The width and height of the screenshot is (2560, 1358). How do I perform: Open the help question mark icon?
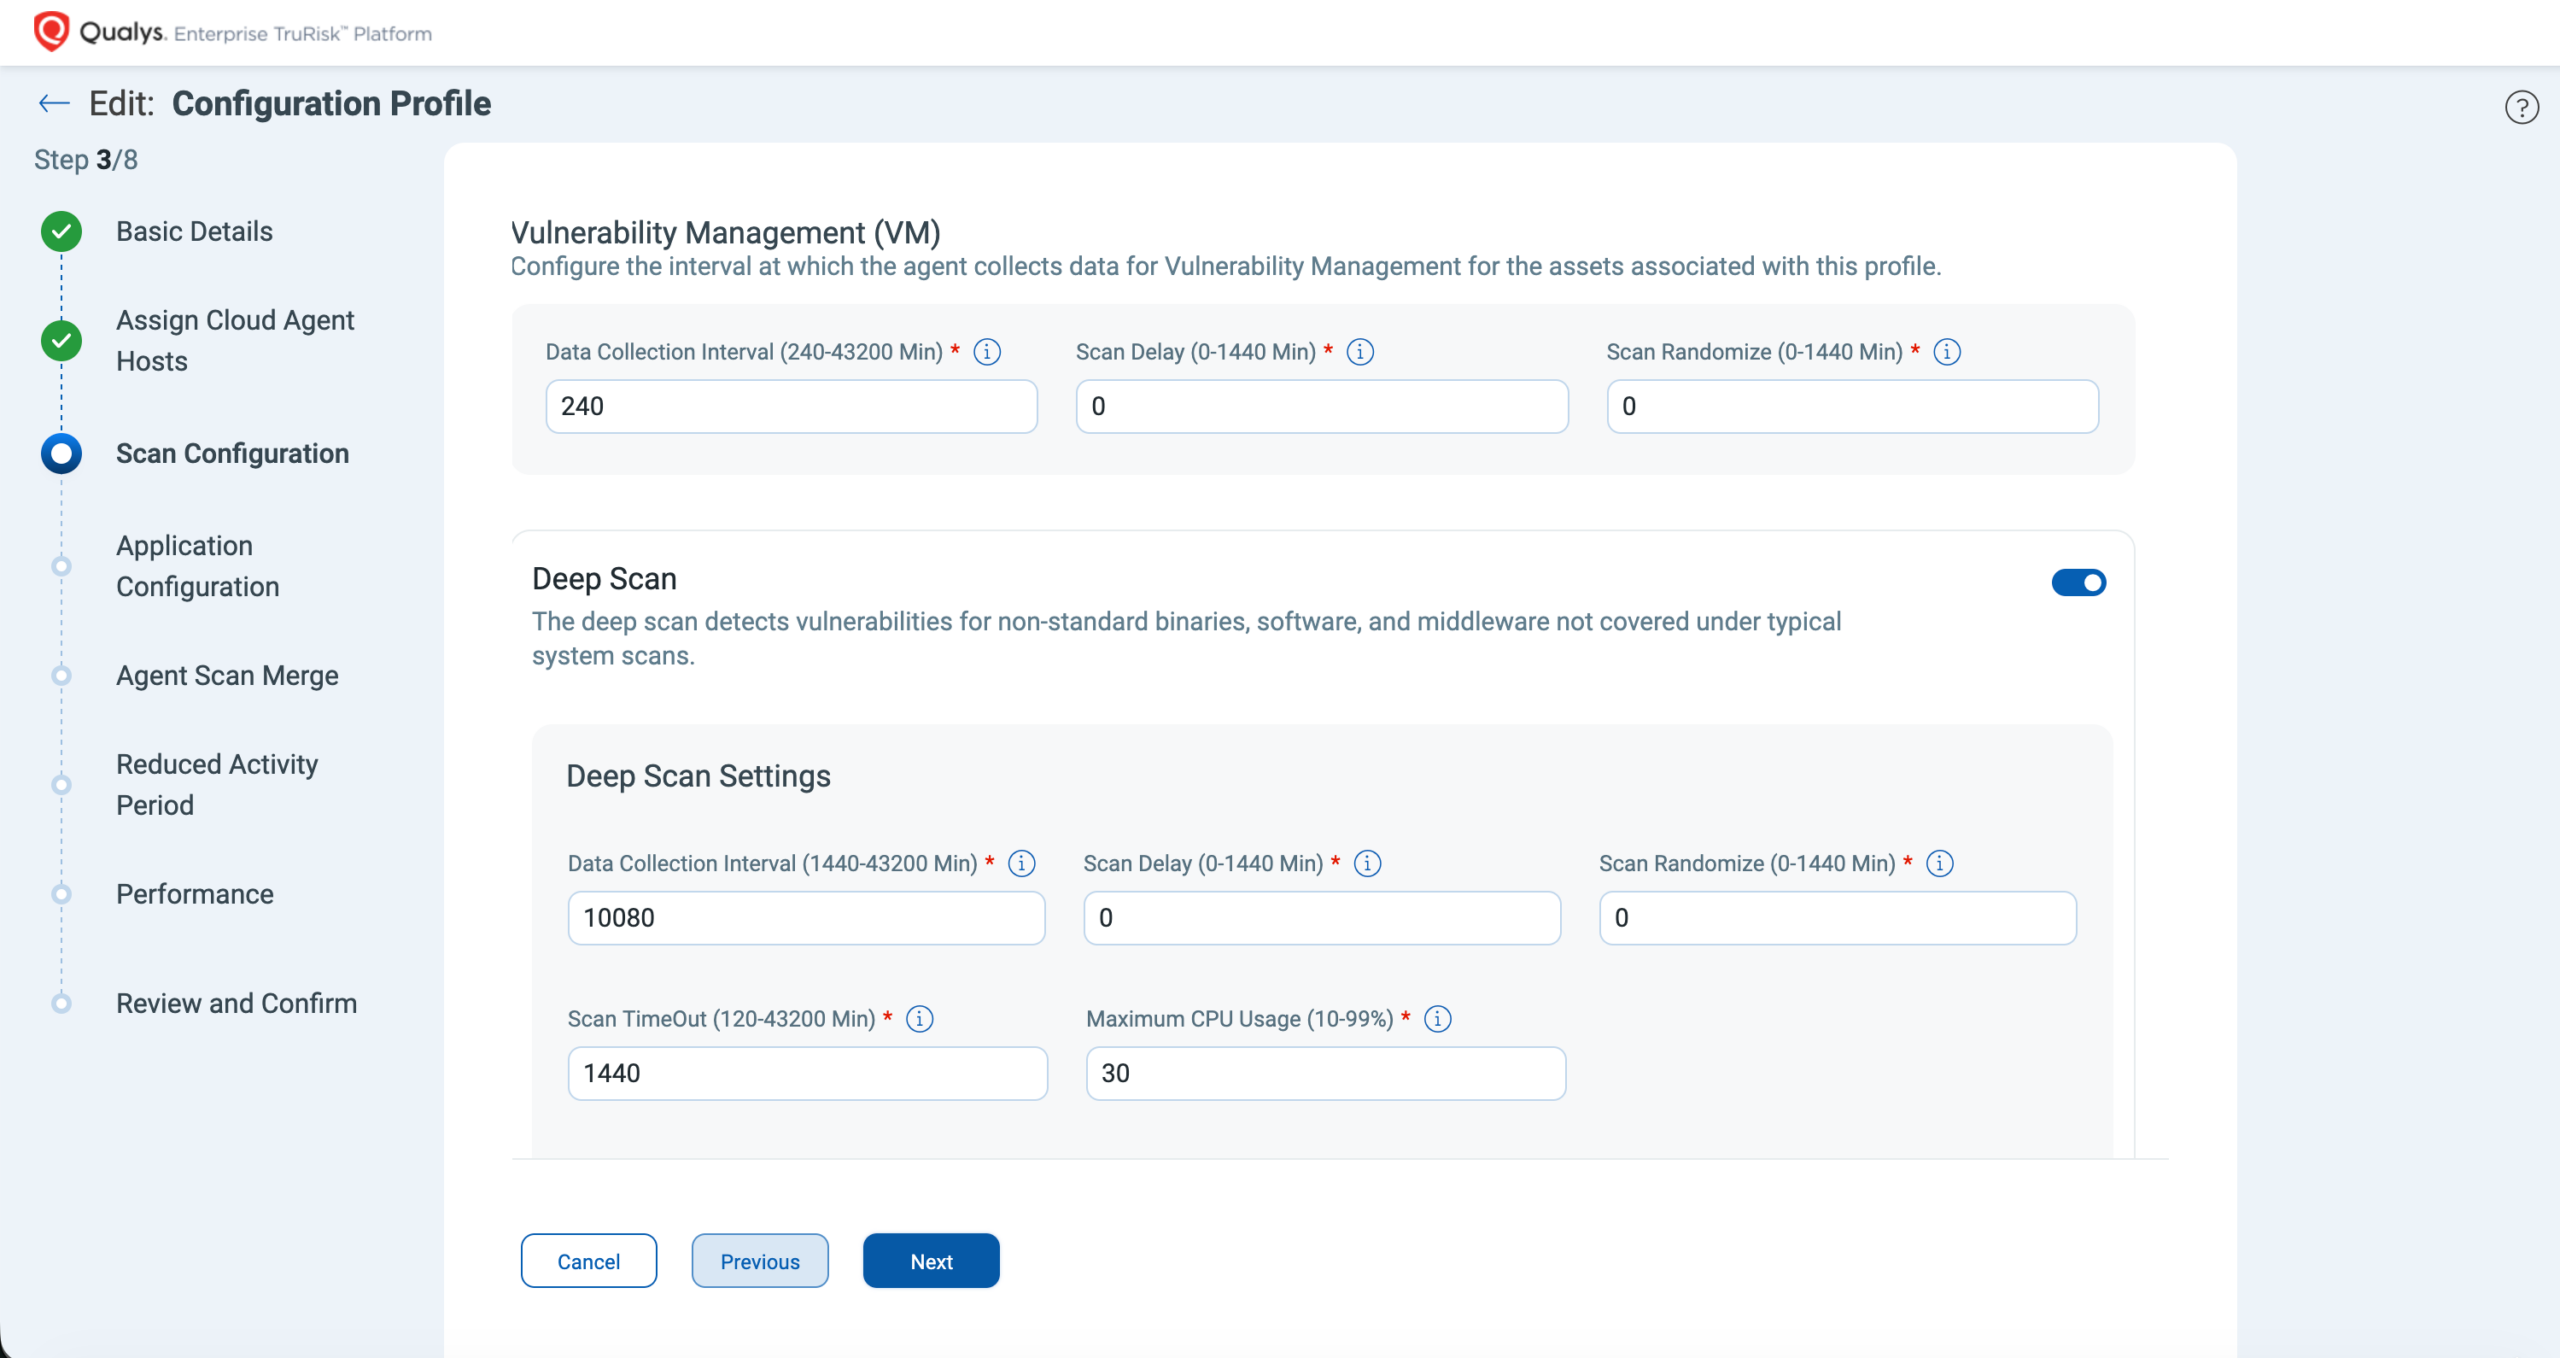tap(2521, 107)
